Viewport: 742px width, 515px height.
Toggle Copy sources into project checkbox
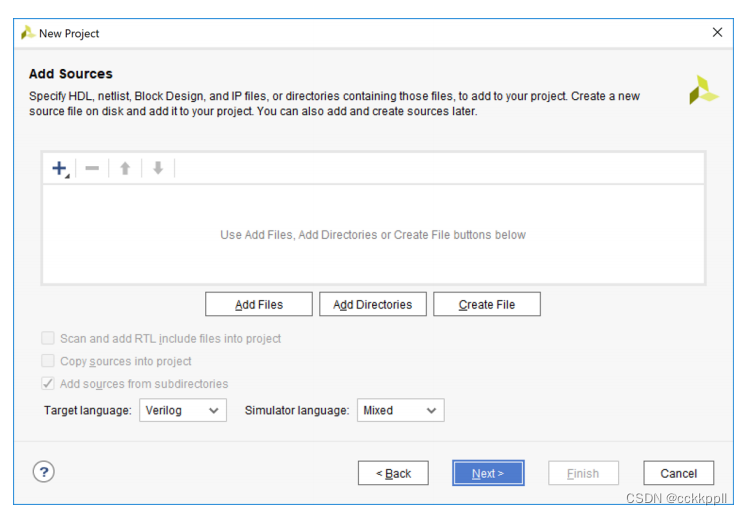[x=48, y=361]
